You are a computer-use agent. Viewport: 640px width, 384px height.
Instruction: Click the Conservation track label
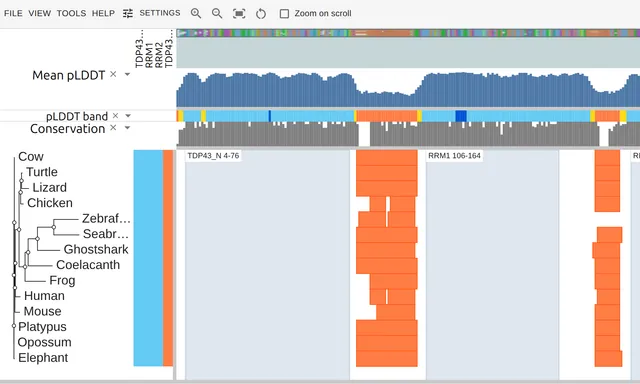click(67, 129)
